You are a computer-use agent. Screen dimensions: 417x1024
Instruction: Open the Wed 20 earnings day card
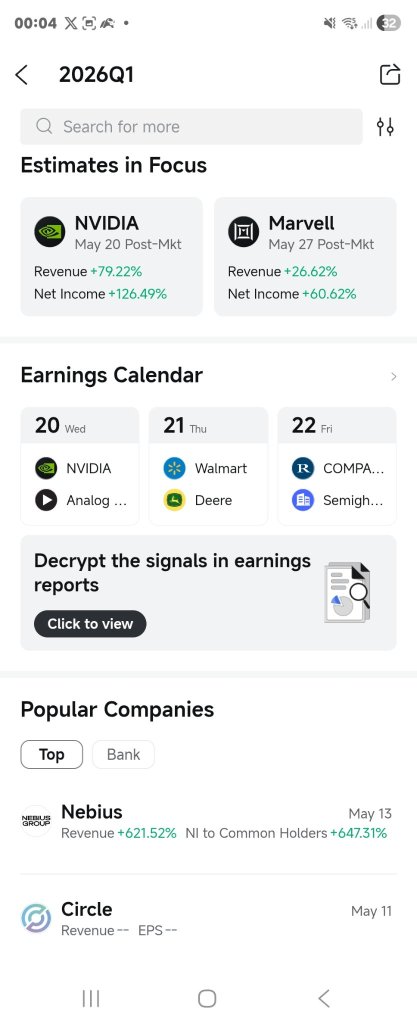tap(80, 466)
